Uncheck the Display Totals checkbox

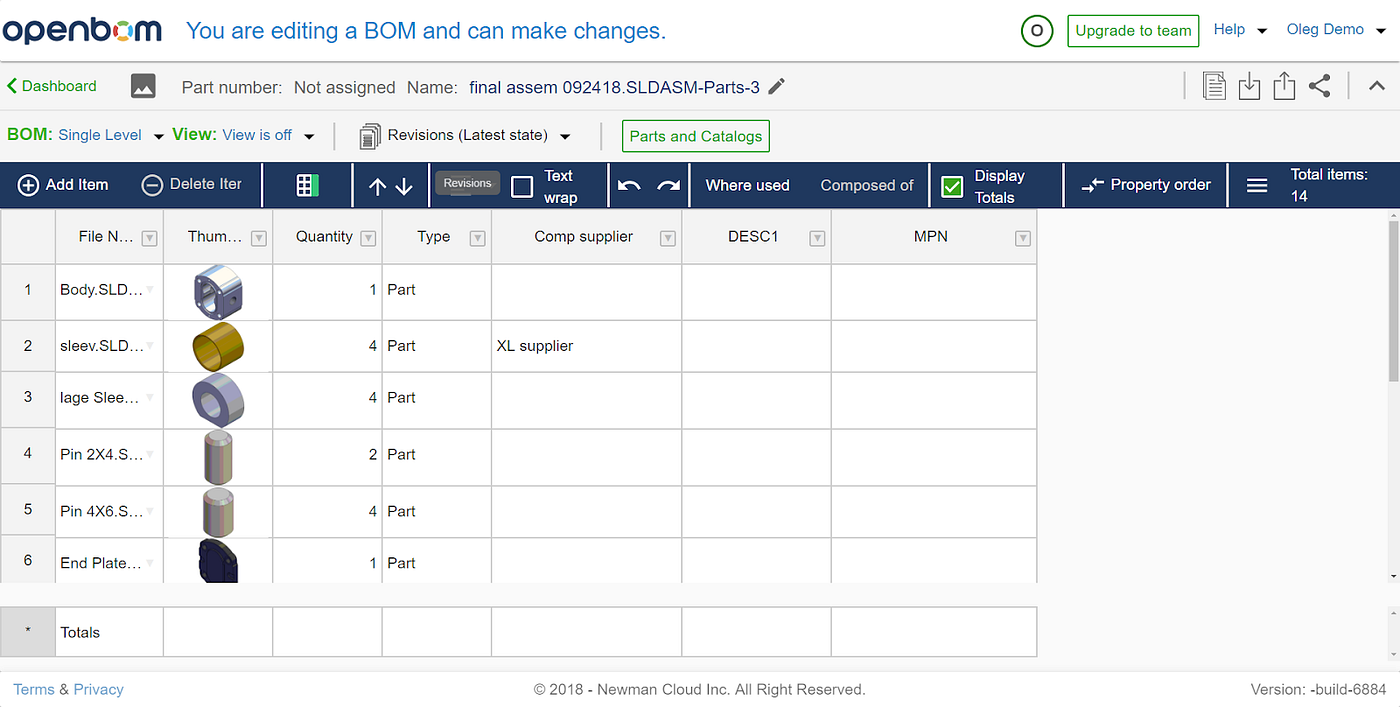tap(953, 187)
